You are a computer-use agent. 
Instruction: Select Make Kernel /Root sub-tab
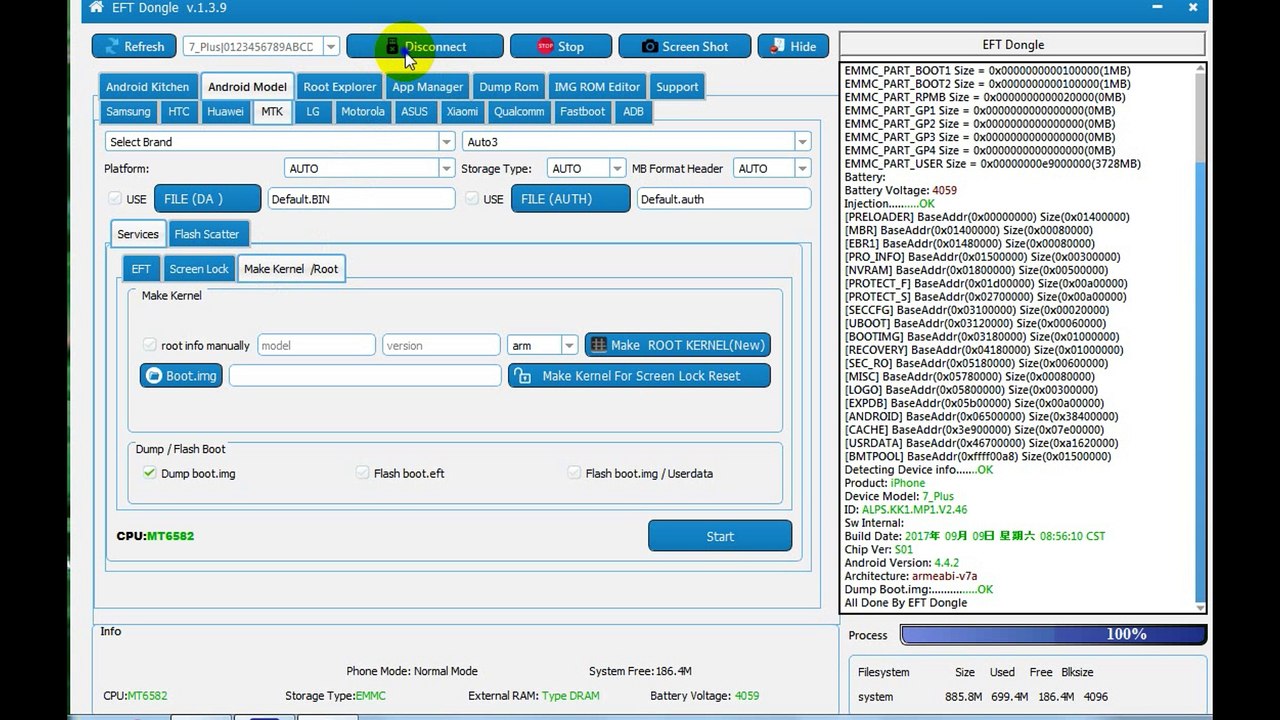pyautogui.click(x=291, y=269)
